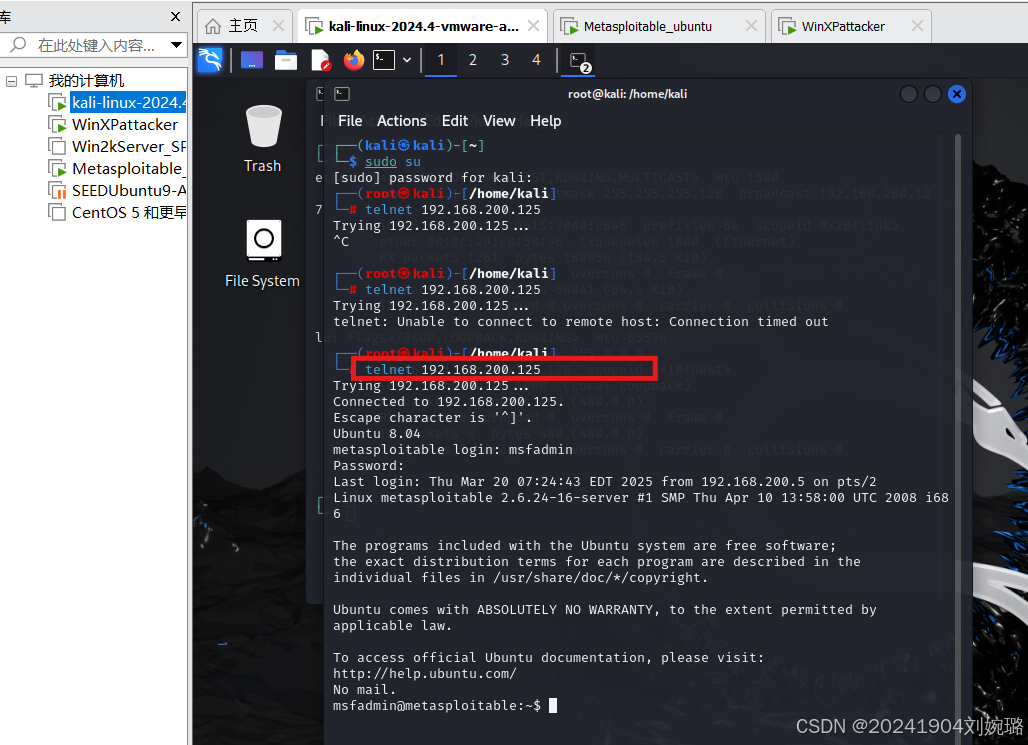Open the File System desktop icon
Screen dimensions: 1028x745
click(x=262, y=254)
